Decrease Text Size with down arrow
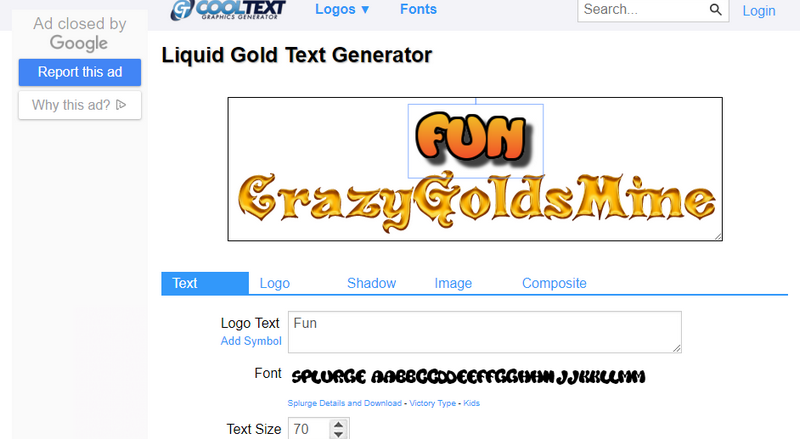 click(x=338, y=434)
